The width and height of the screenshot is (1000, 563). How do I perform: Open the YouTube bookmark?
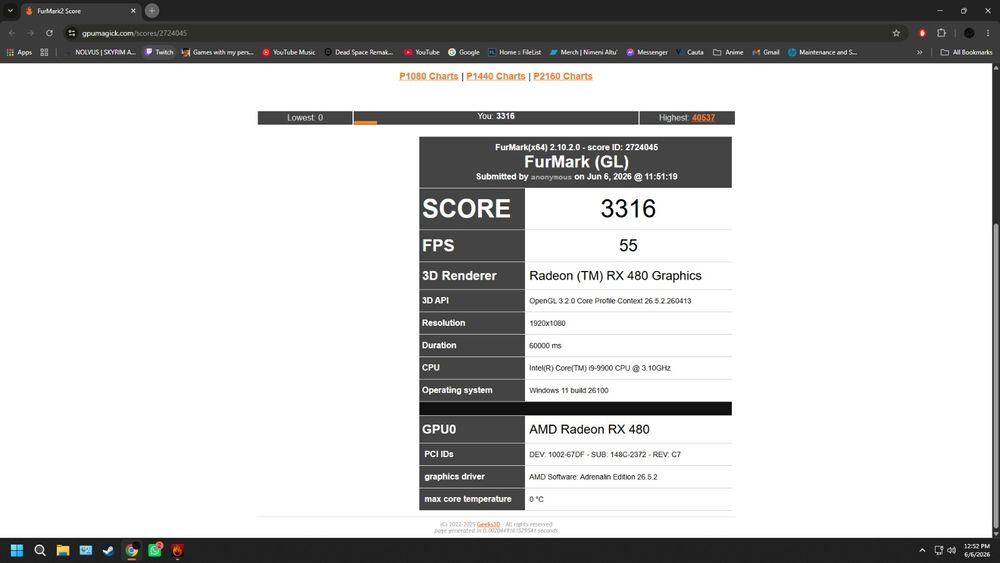pyautogui.click(x=422, y=52)
